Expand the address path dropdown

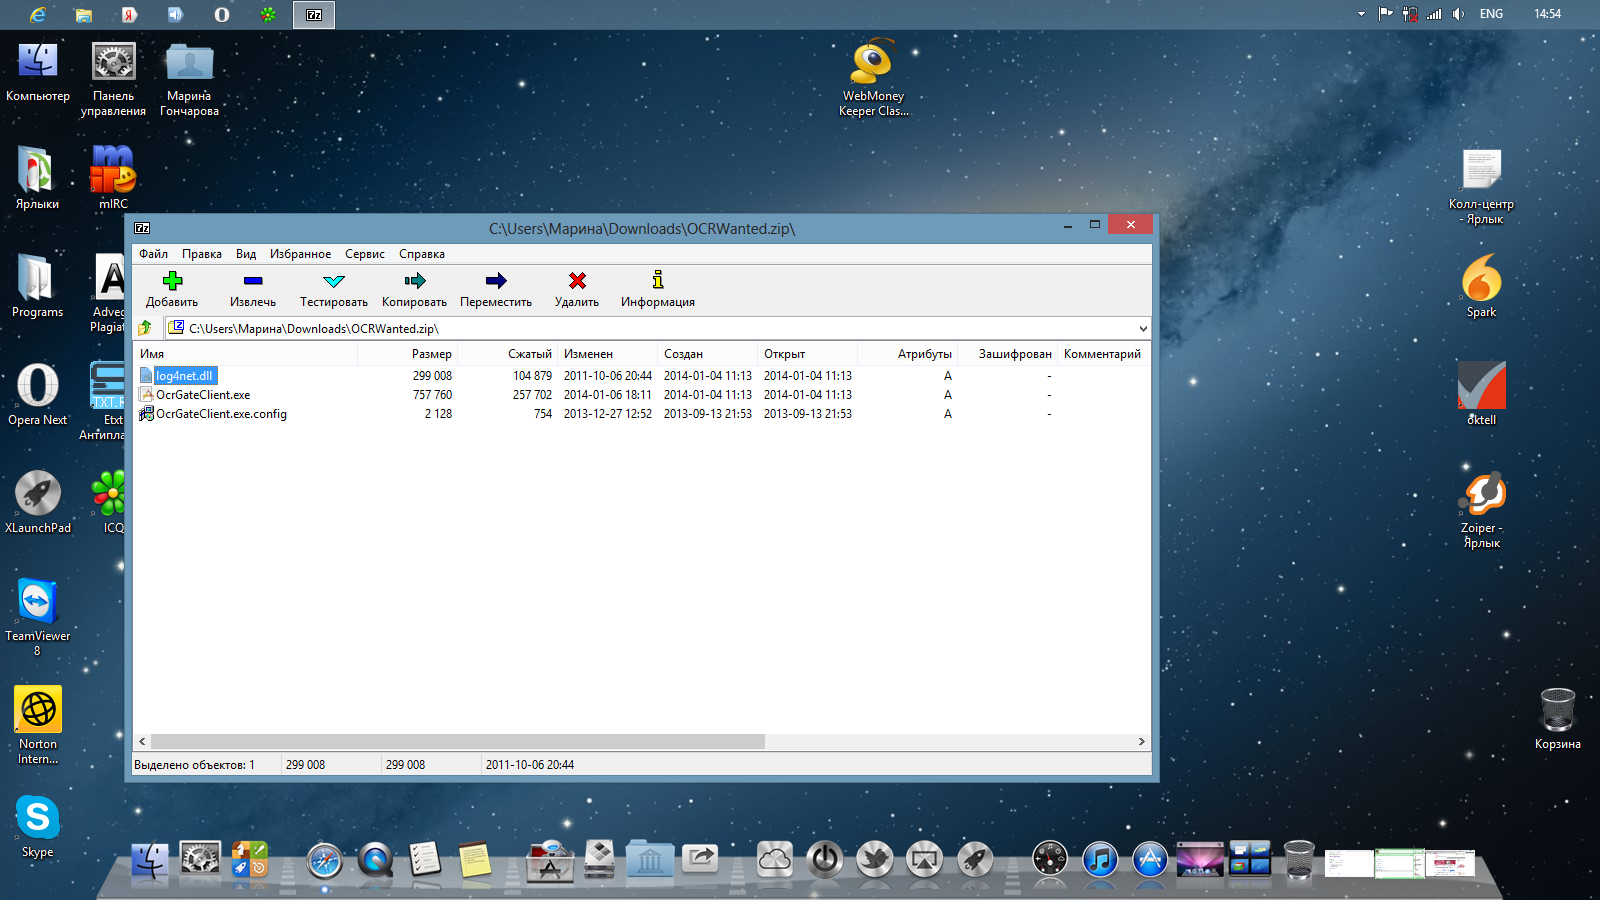click(1142, 329)
